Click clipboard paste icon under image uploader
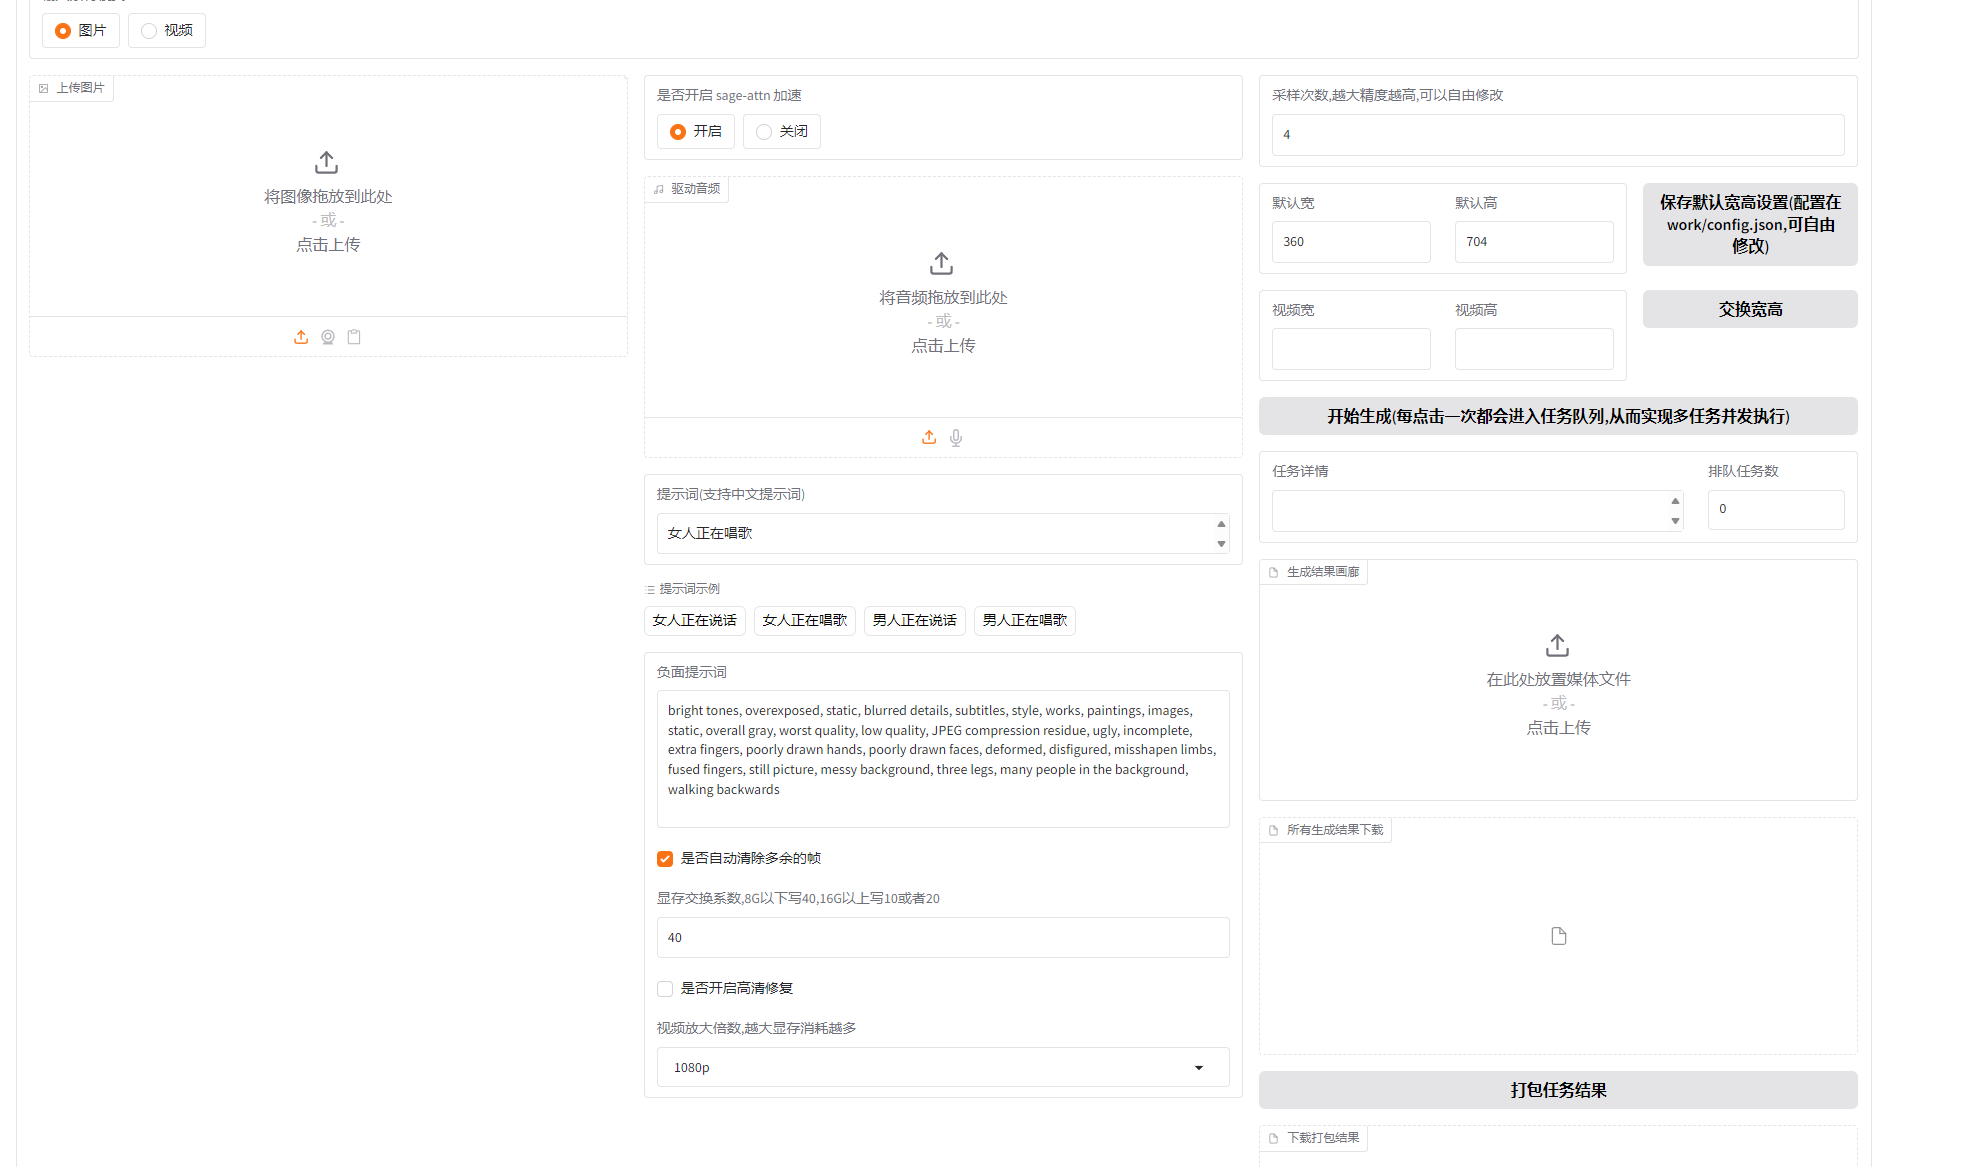 354,337
